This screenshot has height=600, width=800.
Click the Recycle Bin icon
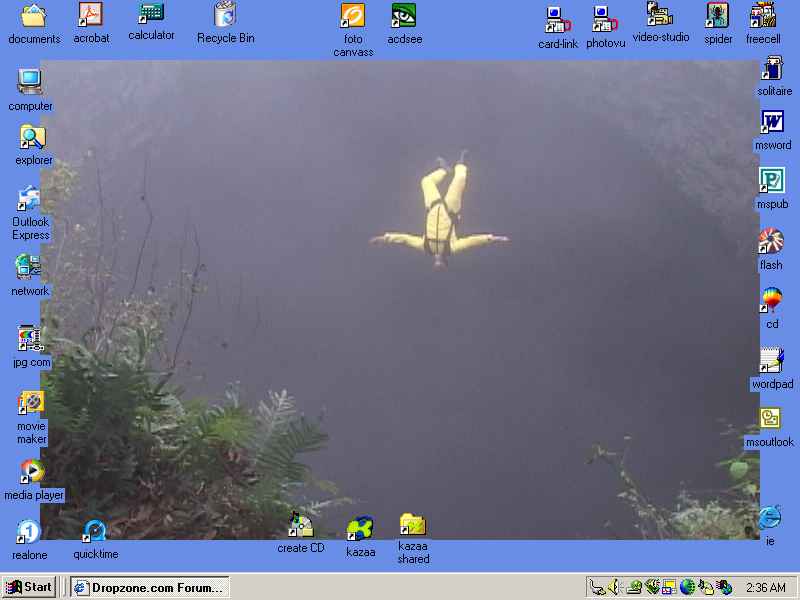click(225, 15)
